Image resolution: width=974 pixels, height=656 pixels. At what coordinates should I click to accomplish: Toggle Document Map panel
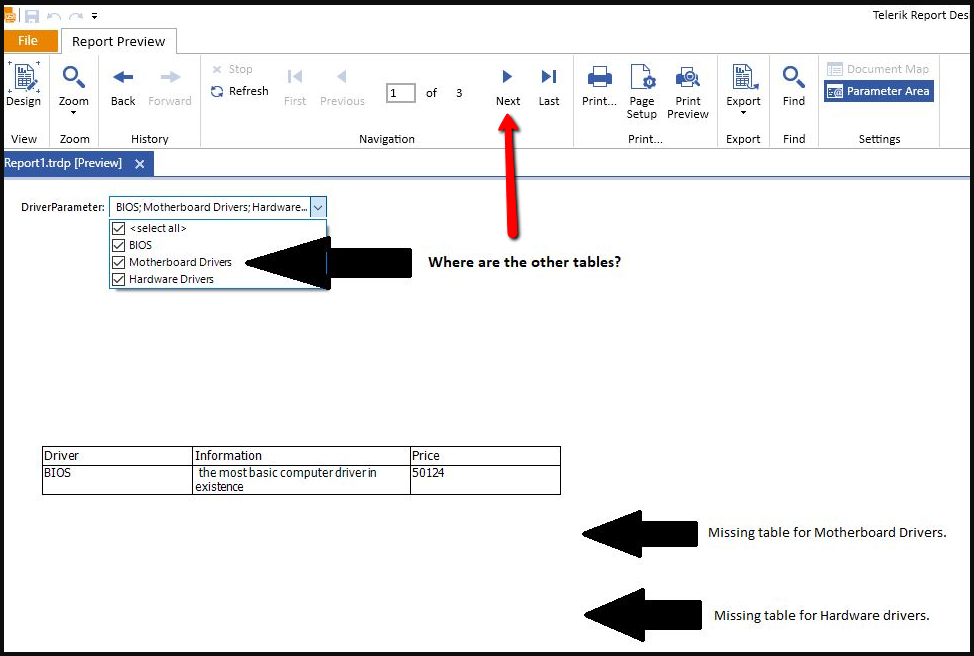tap(878, 69)
